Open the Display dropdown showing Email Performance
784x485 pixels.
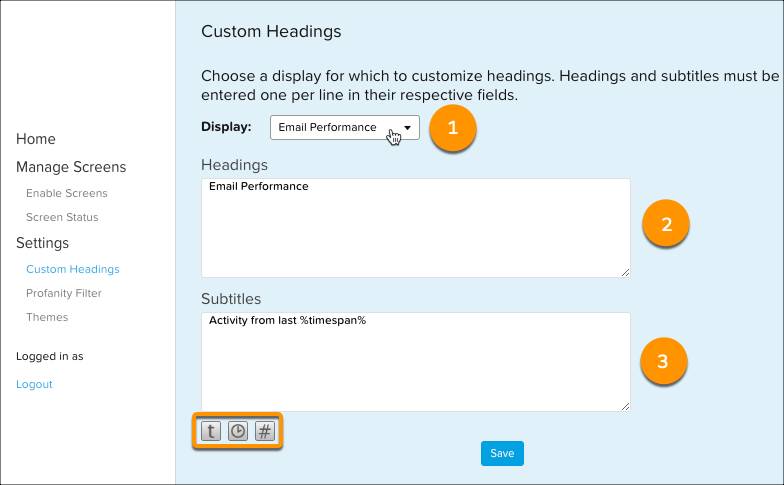(344, 128)
